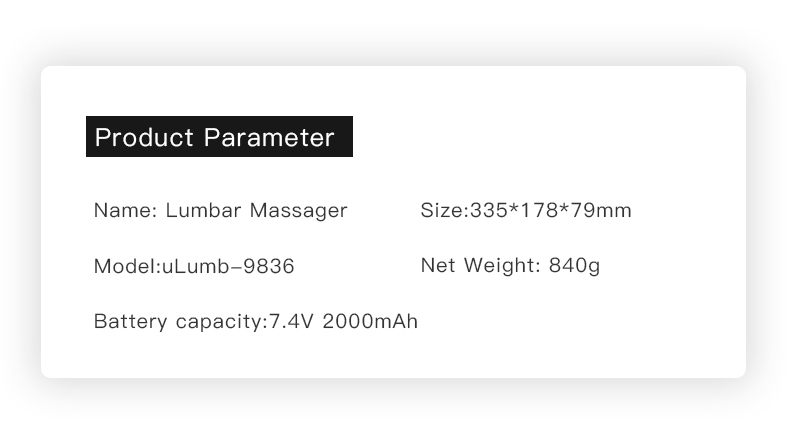Click the digits 9836 in the model

click(x=269, y=266)
